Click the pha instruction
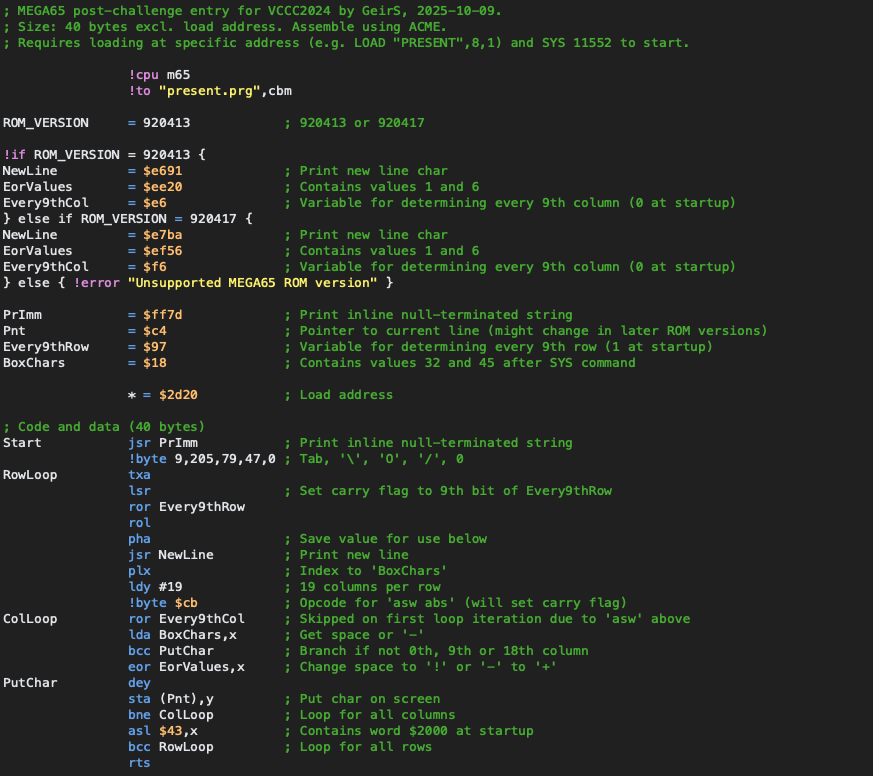Image resolution: width=873 pixels, height=776 pixels. [139, 539]
